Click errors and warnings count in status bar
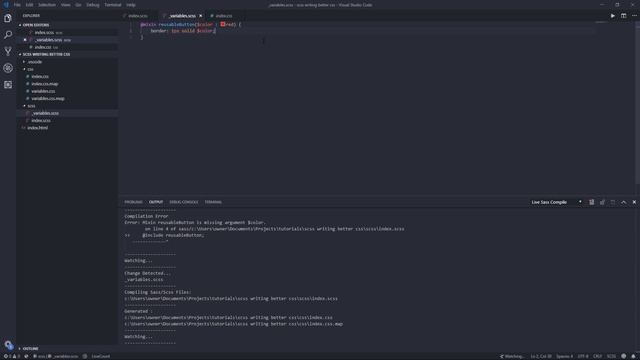 click(x=11, y=356)
